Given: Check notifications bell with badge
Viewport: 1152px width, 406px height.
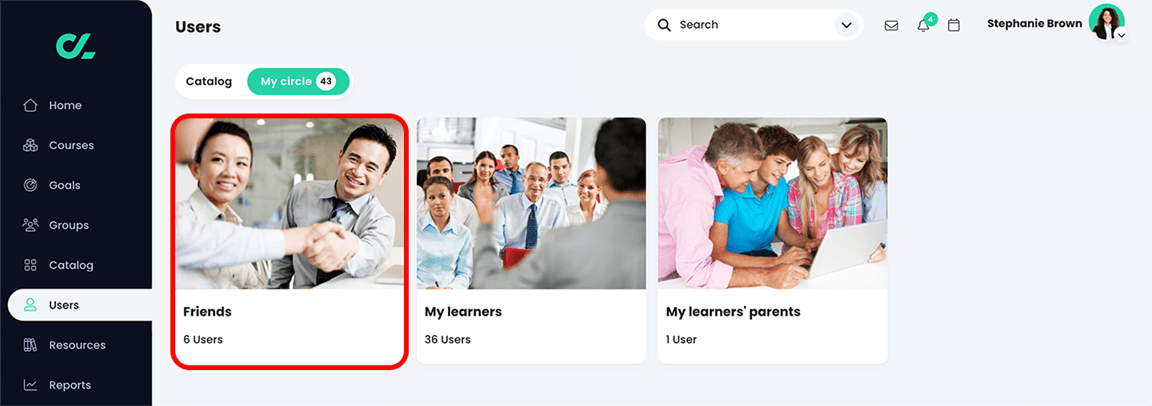Looking at the screenshot, I should pyautogui.click(x=926, y=23).
